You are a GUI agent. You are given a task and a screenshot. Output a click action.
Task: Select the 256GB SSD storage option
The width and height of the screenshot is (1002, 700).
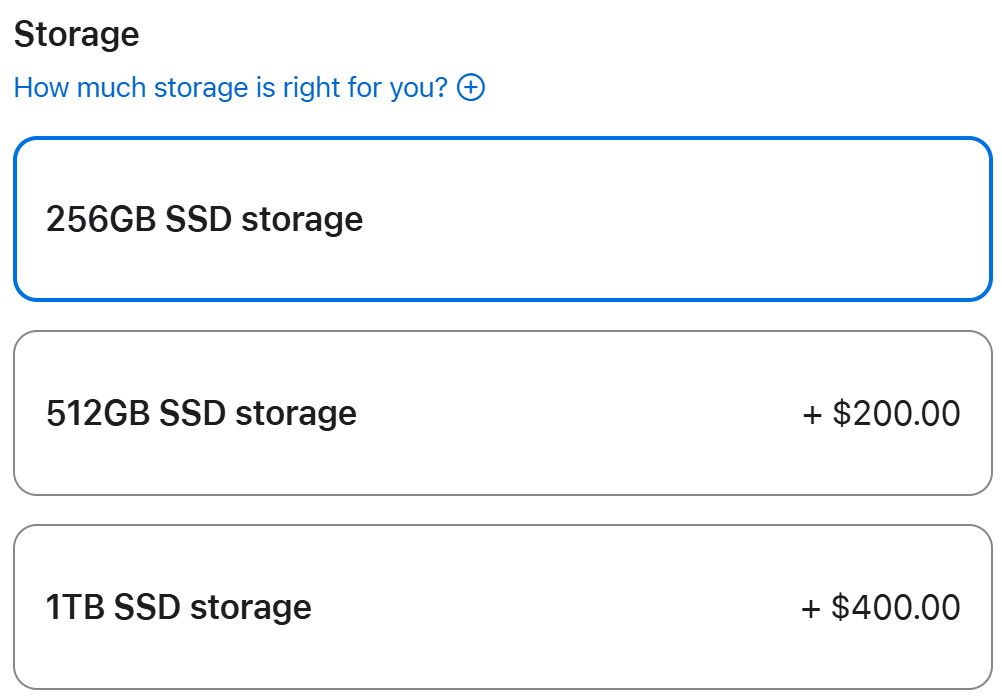[502, 219]
